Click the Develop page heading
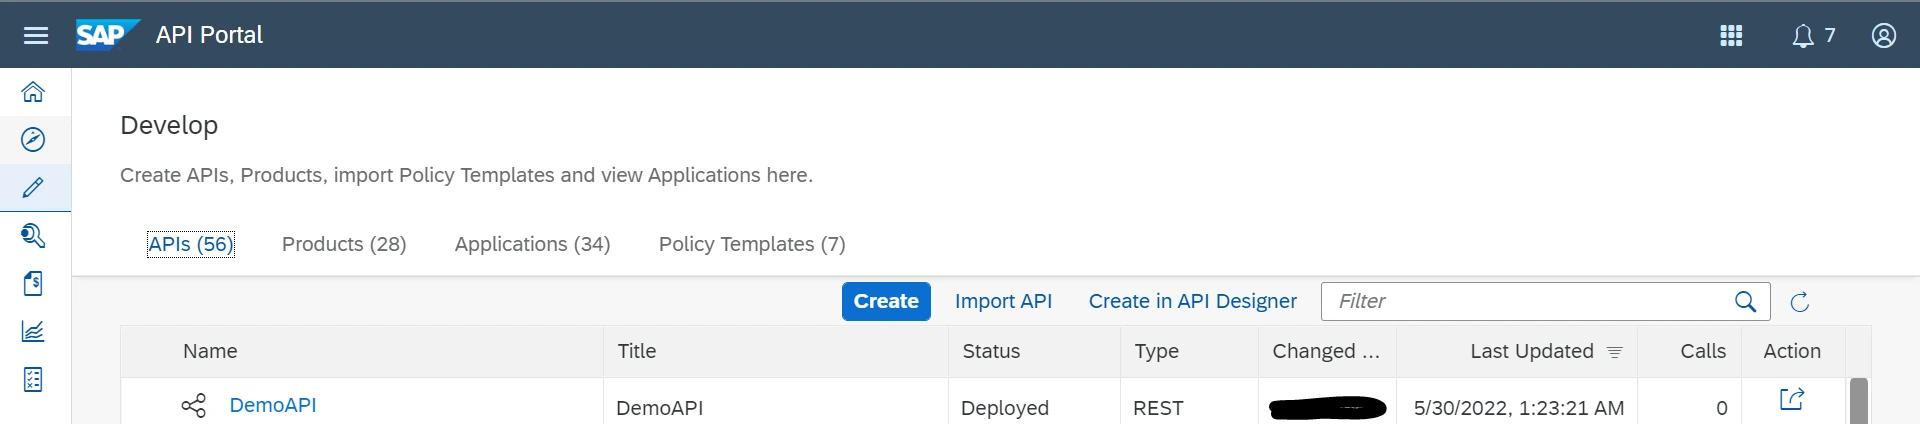 [x=169, y=125]
